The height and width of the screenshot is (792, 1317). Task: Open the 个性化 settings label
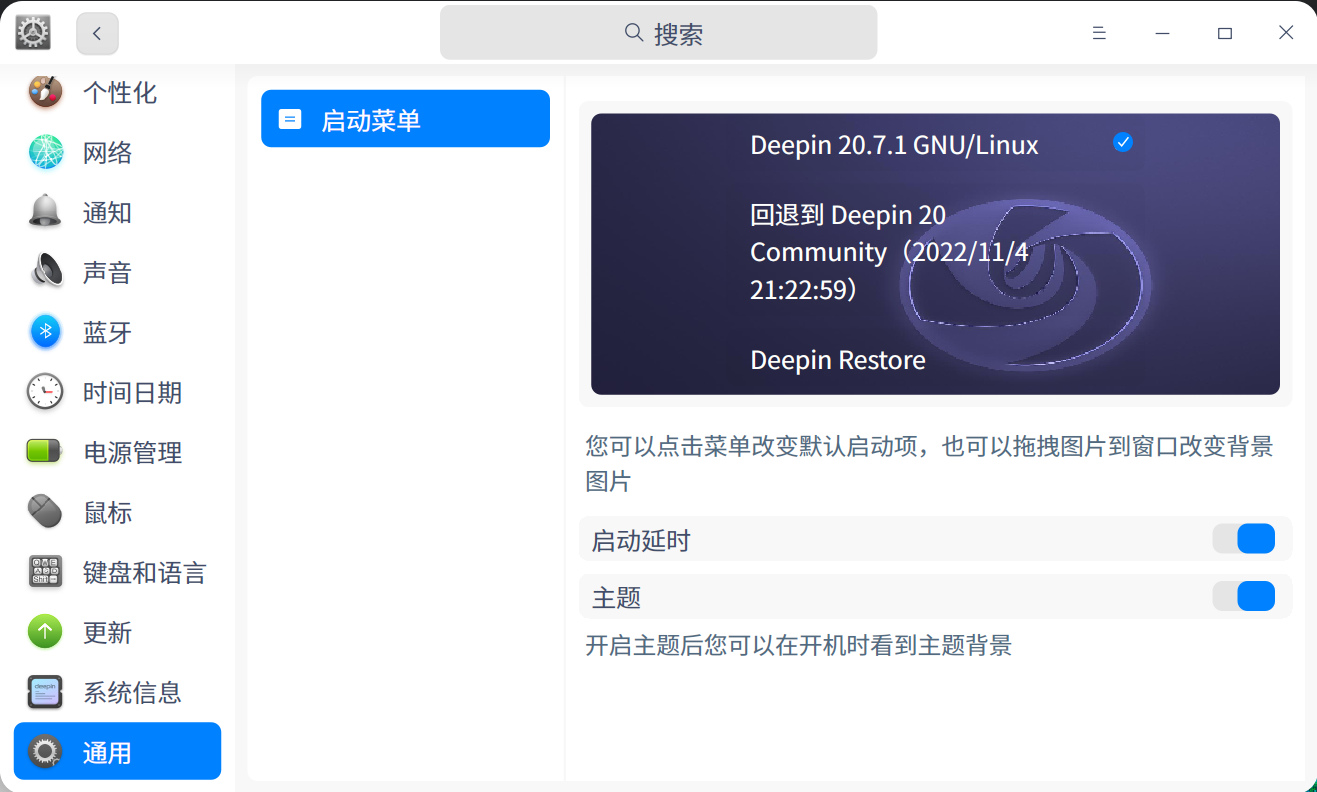point(120,93)
